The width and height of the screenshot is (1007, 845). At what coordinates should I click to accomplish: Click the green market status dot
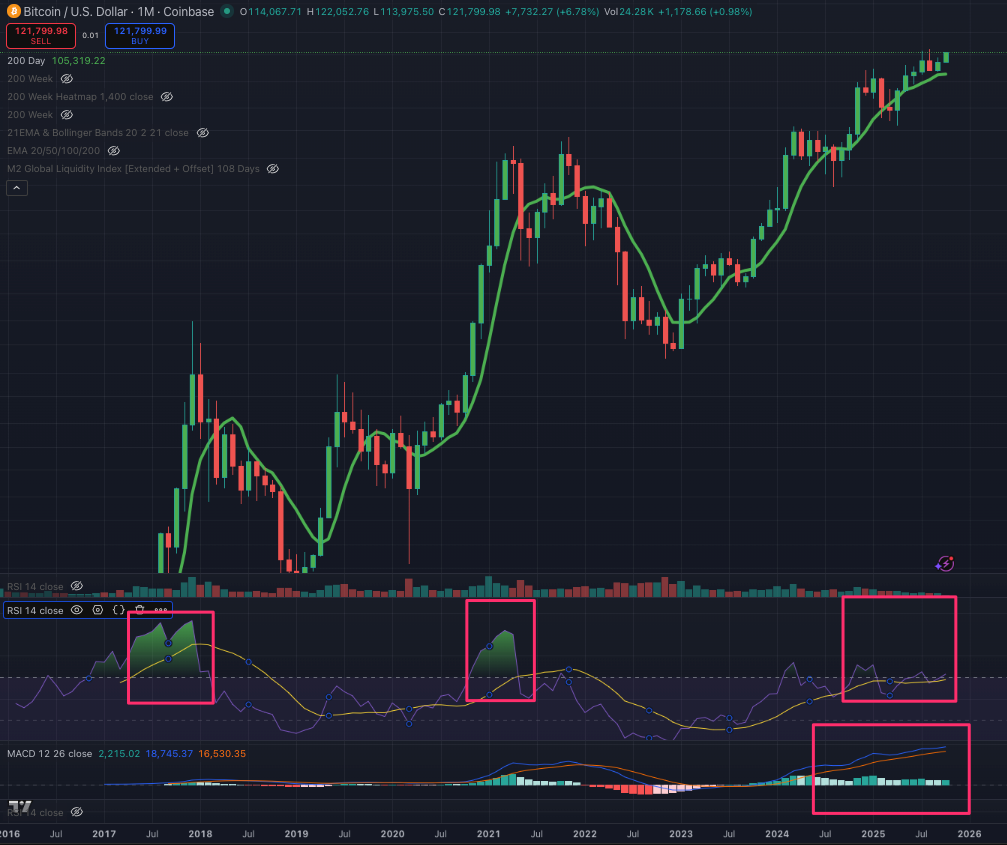click(x=227, y=11)
